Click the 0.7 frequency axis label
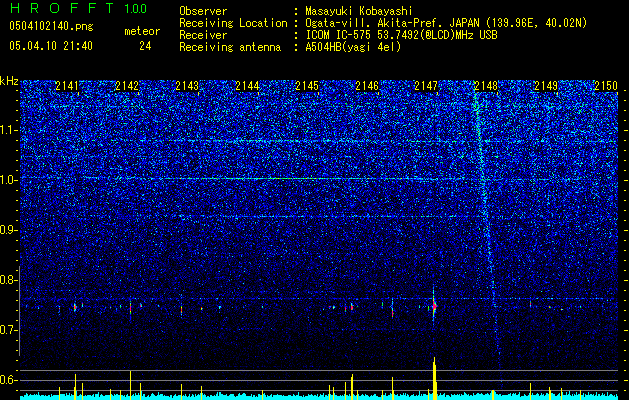Viewport: 629px width, 400px height. (8, 330)
